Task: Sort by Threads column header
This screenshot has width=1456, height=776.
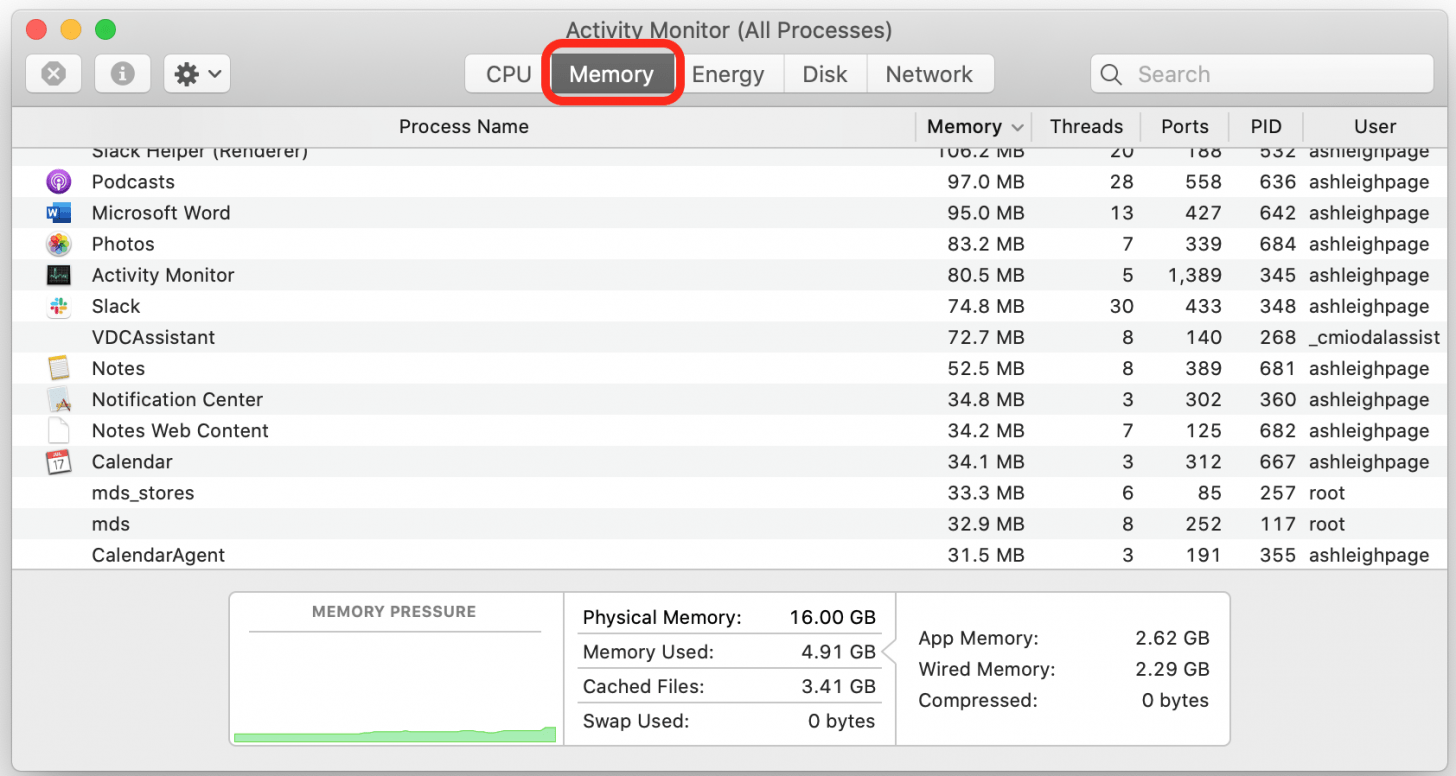Action: point(1086,127)
